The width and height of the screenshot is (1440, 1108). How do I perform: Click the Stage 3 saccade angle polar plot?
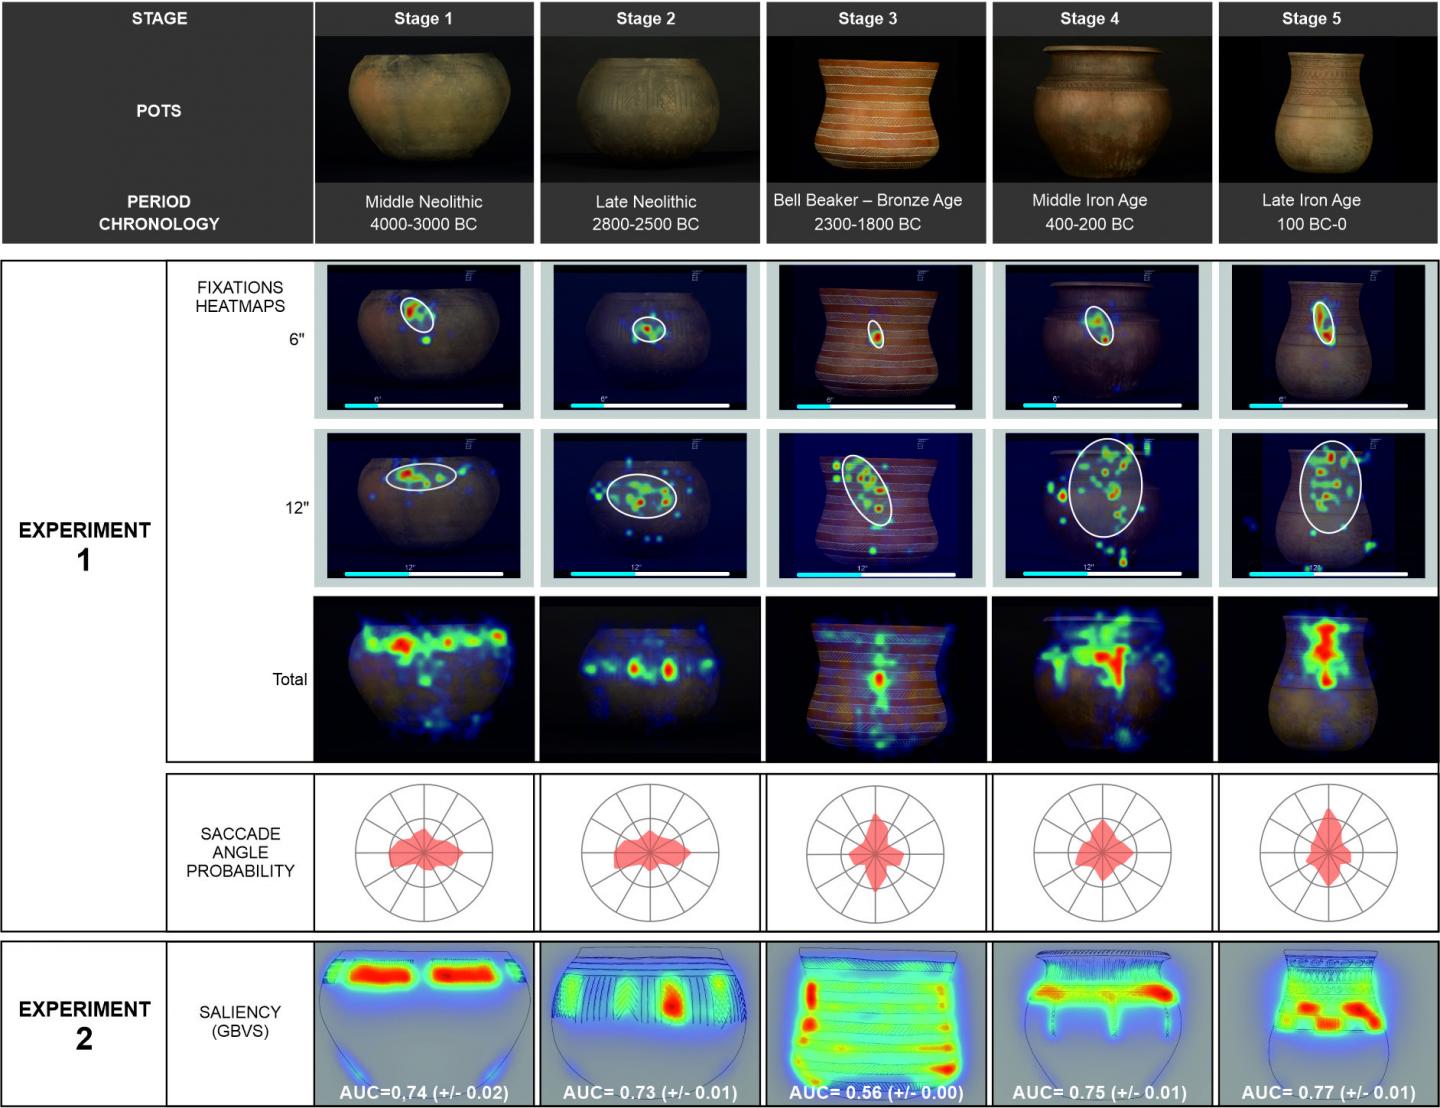(876, 853)
